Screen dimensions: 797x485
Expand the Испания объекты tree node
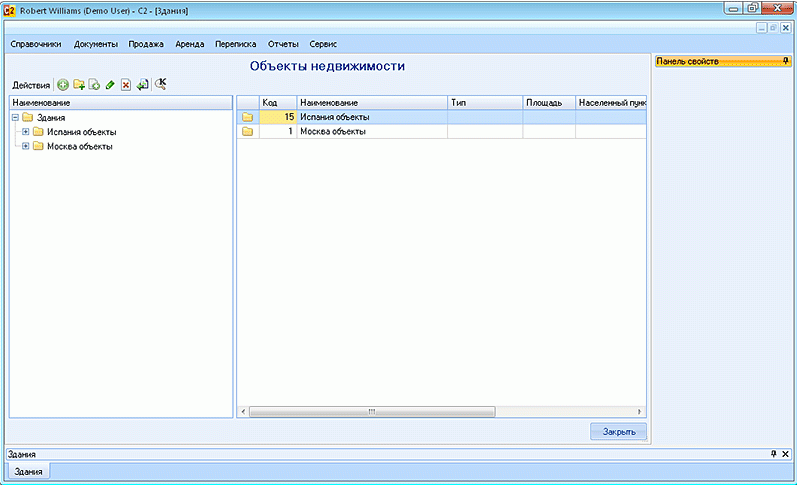[x=25, y=132]
